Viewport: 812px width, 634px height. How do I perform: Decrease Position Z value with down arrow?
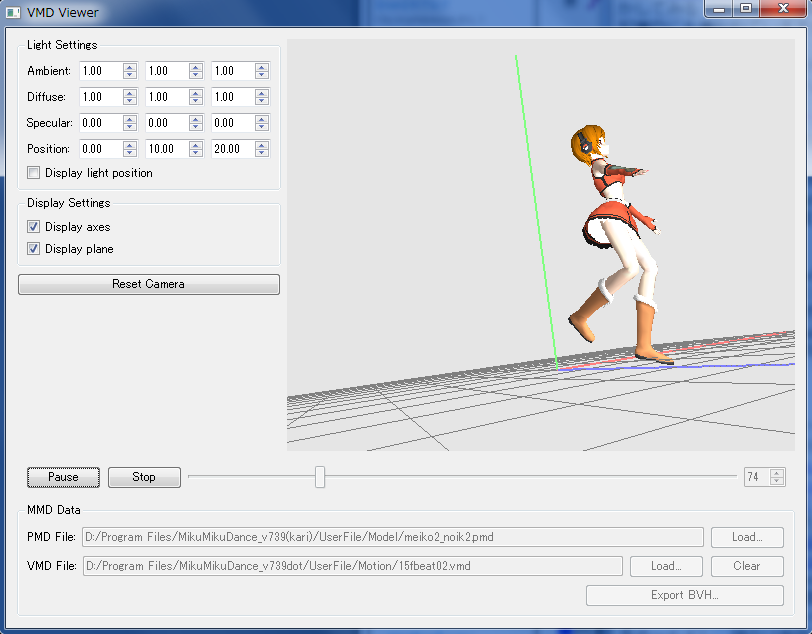click(x=262, y=153)
